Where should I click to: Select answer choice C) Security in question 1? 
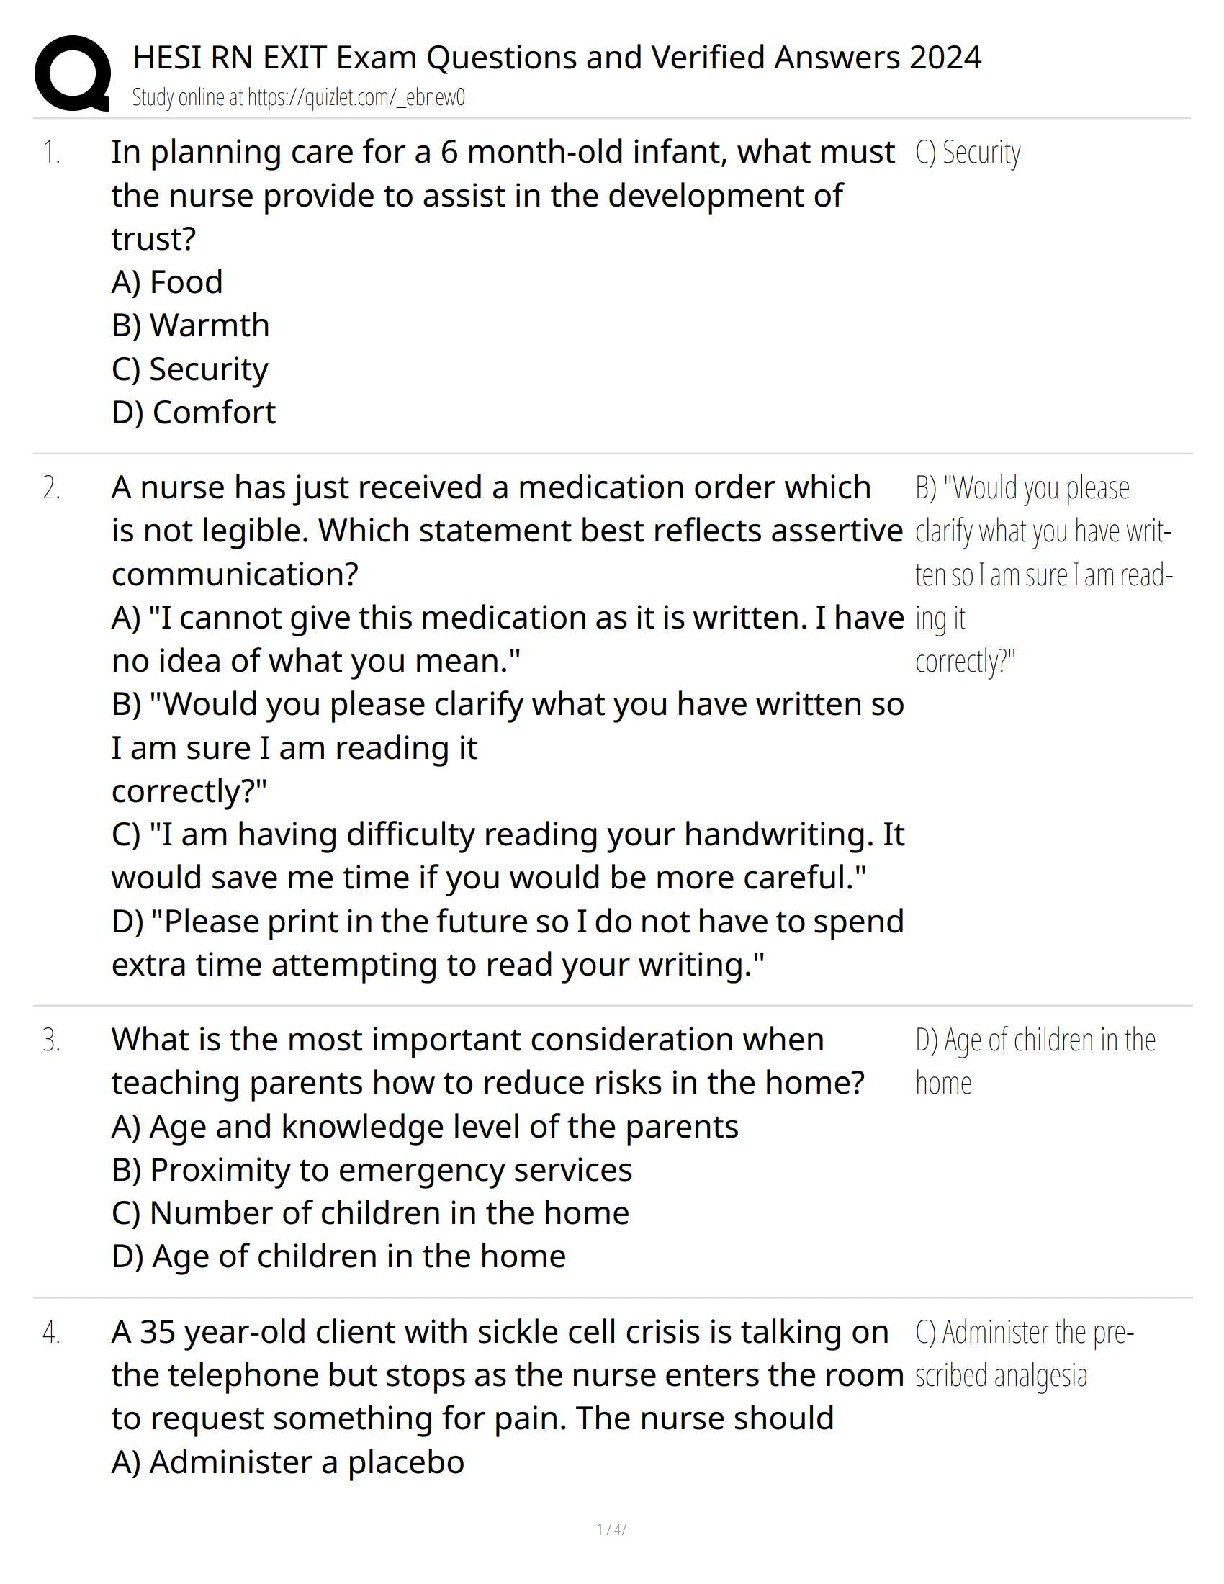[x=190, y=369]
